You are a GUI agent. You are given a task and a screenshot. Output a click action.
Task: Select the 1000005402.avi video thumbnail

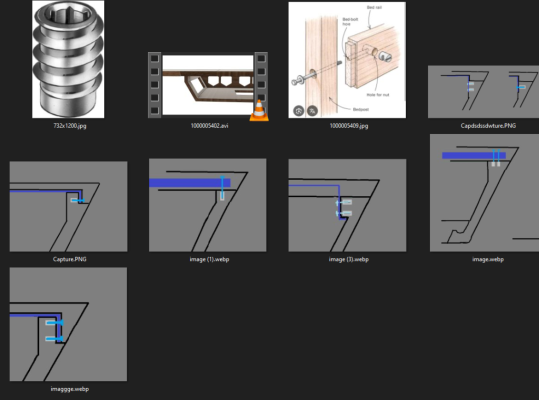point(208,85)
